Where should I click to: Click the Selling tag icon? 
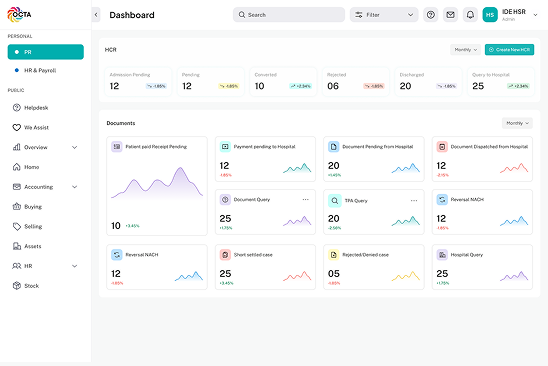click(16, 227)
